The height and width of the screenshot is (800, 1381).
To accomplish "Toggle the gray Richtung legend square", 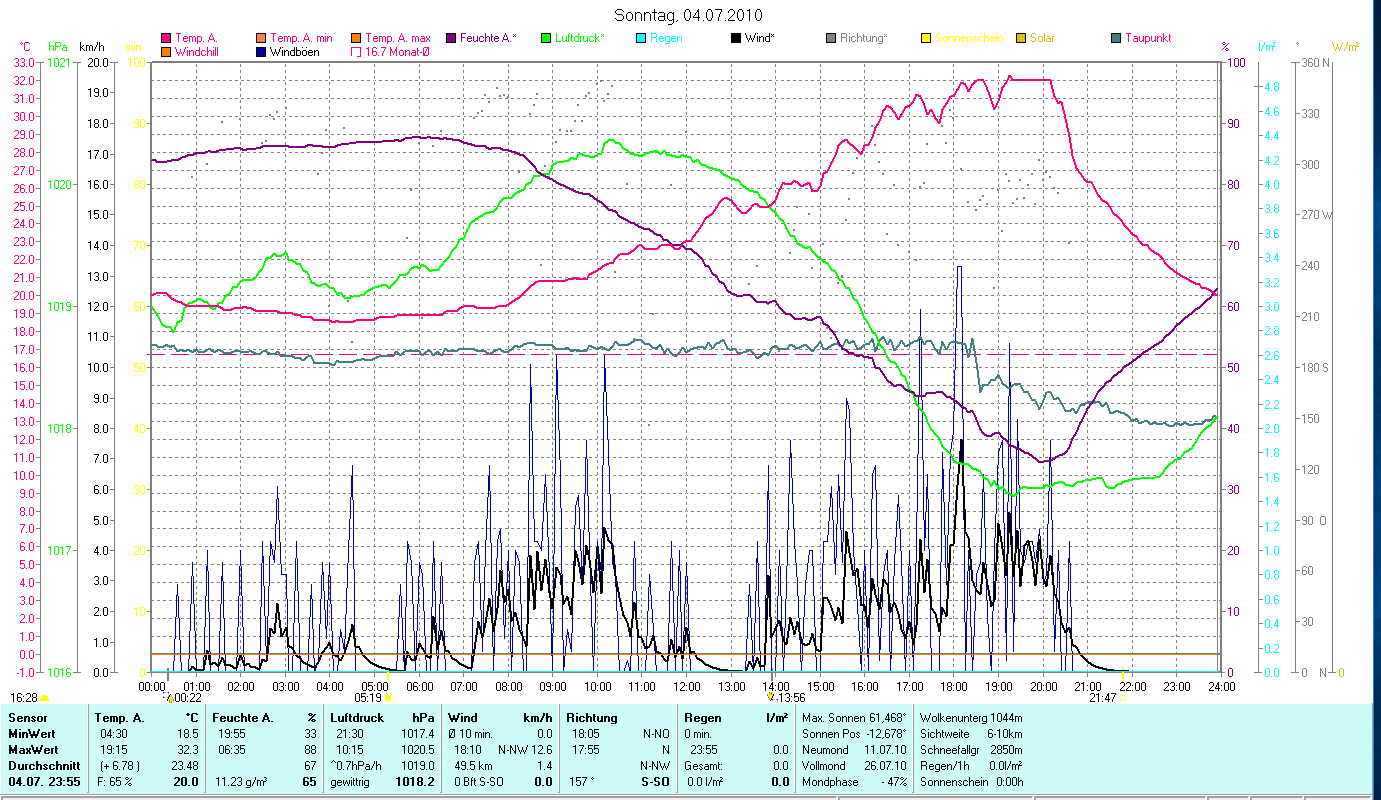I will pos(832,38).
